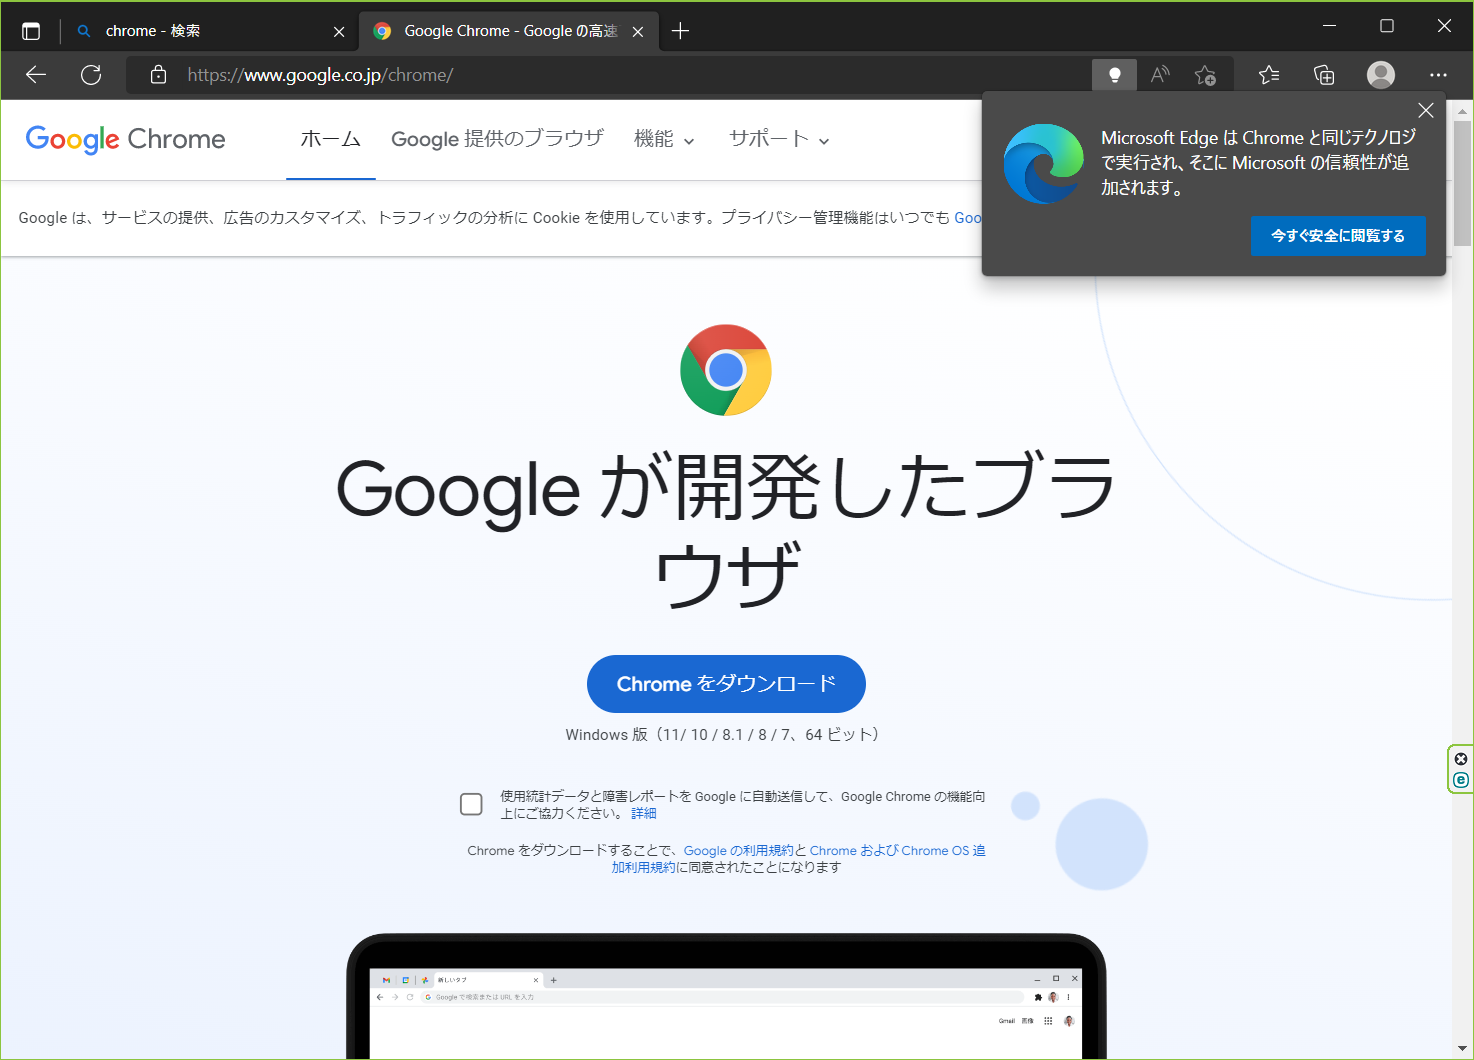Image resolution: width=1474 pixels, height=1060 pixels.
Task: Click 今すぐ安全に閲覧する button
Action: click(x=1338, y=236)
